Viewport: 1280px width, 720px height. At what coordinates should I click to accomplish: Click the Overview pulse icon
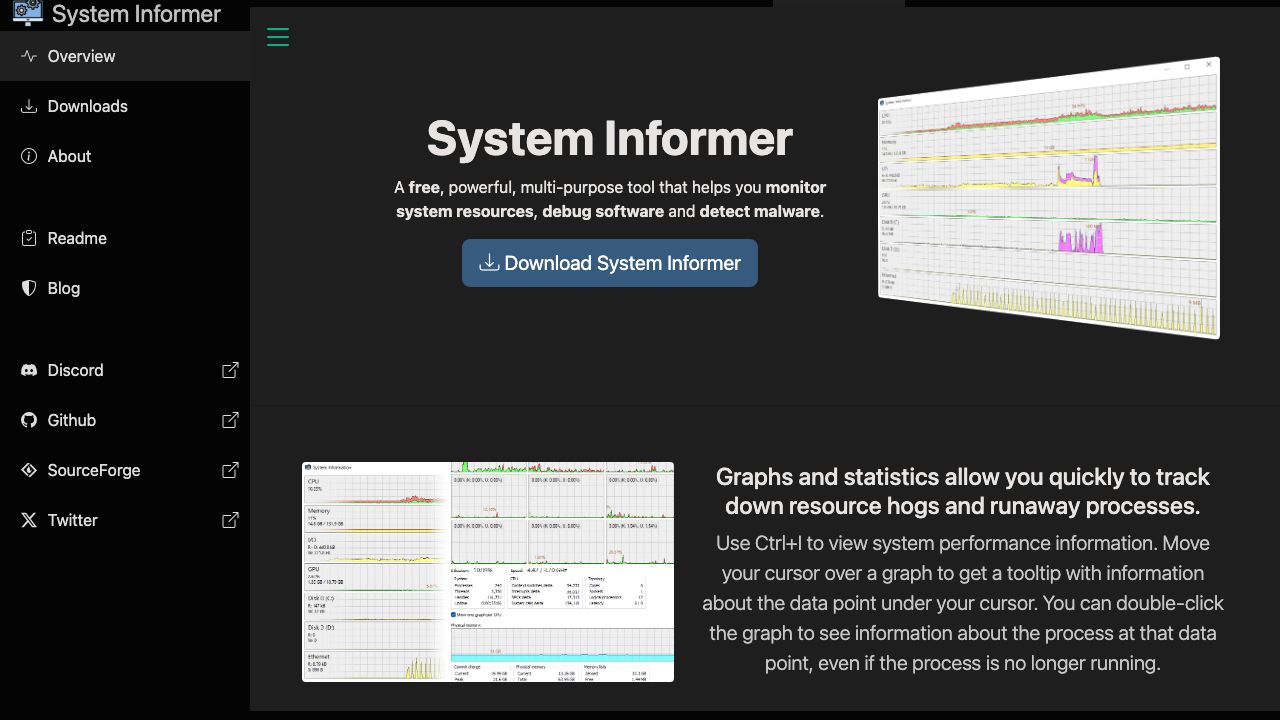point(29,56)
